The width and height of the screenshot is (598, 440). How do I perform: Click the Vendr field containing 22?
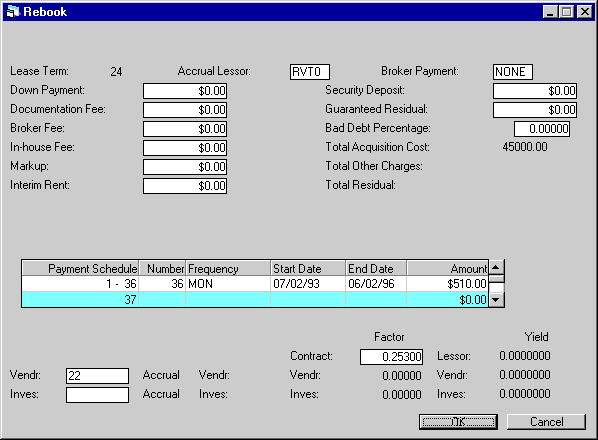[97, 376]
